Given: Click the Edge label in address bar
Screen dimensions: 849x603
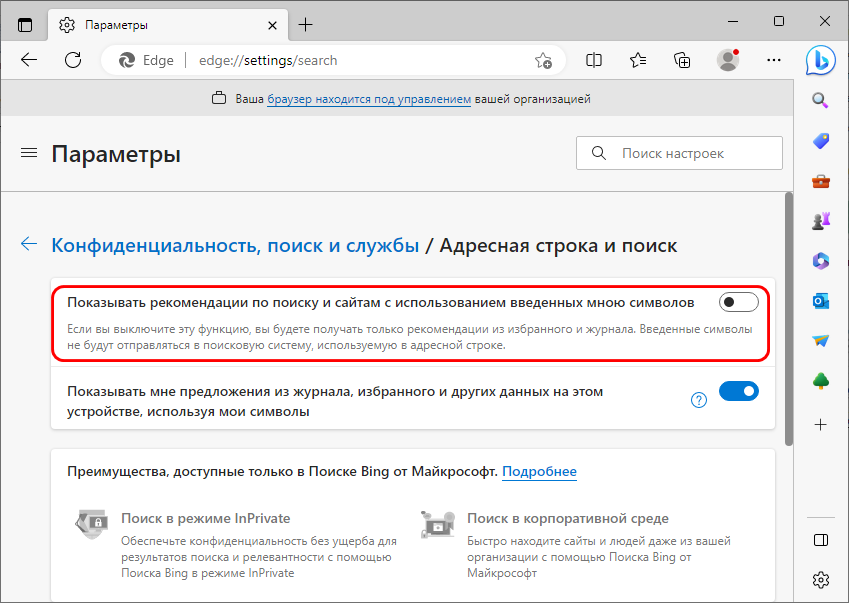Looking at the screenshot, I should coord(158,60).
